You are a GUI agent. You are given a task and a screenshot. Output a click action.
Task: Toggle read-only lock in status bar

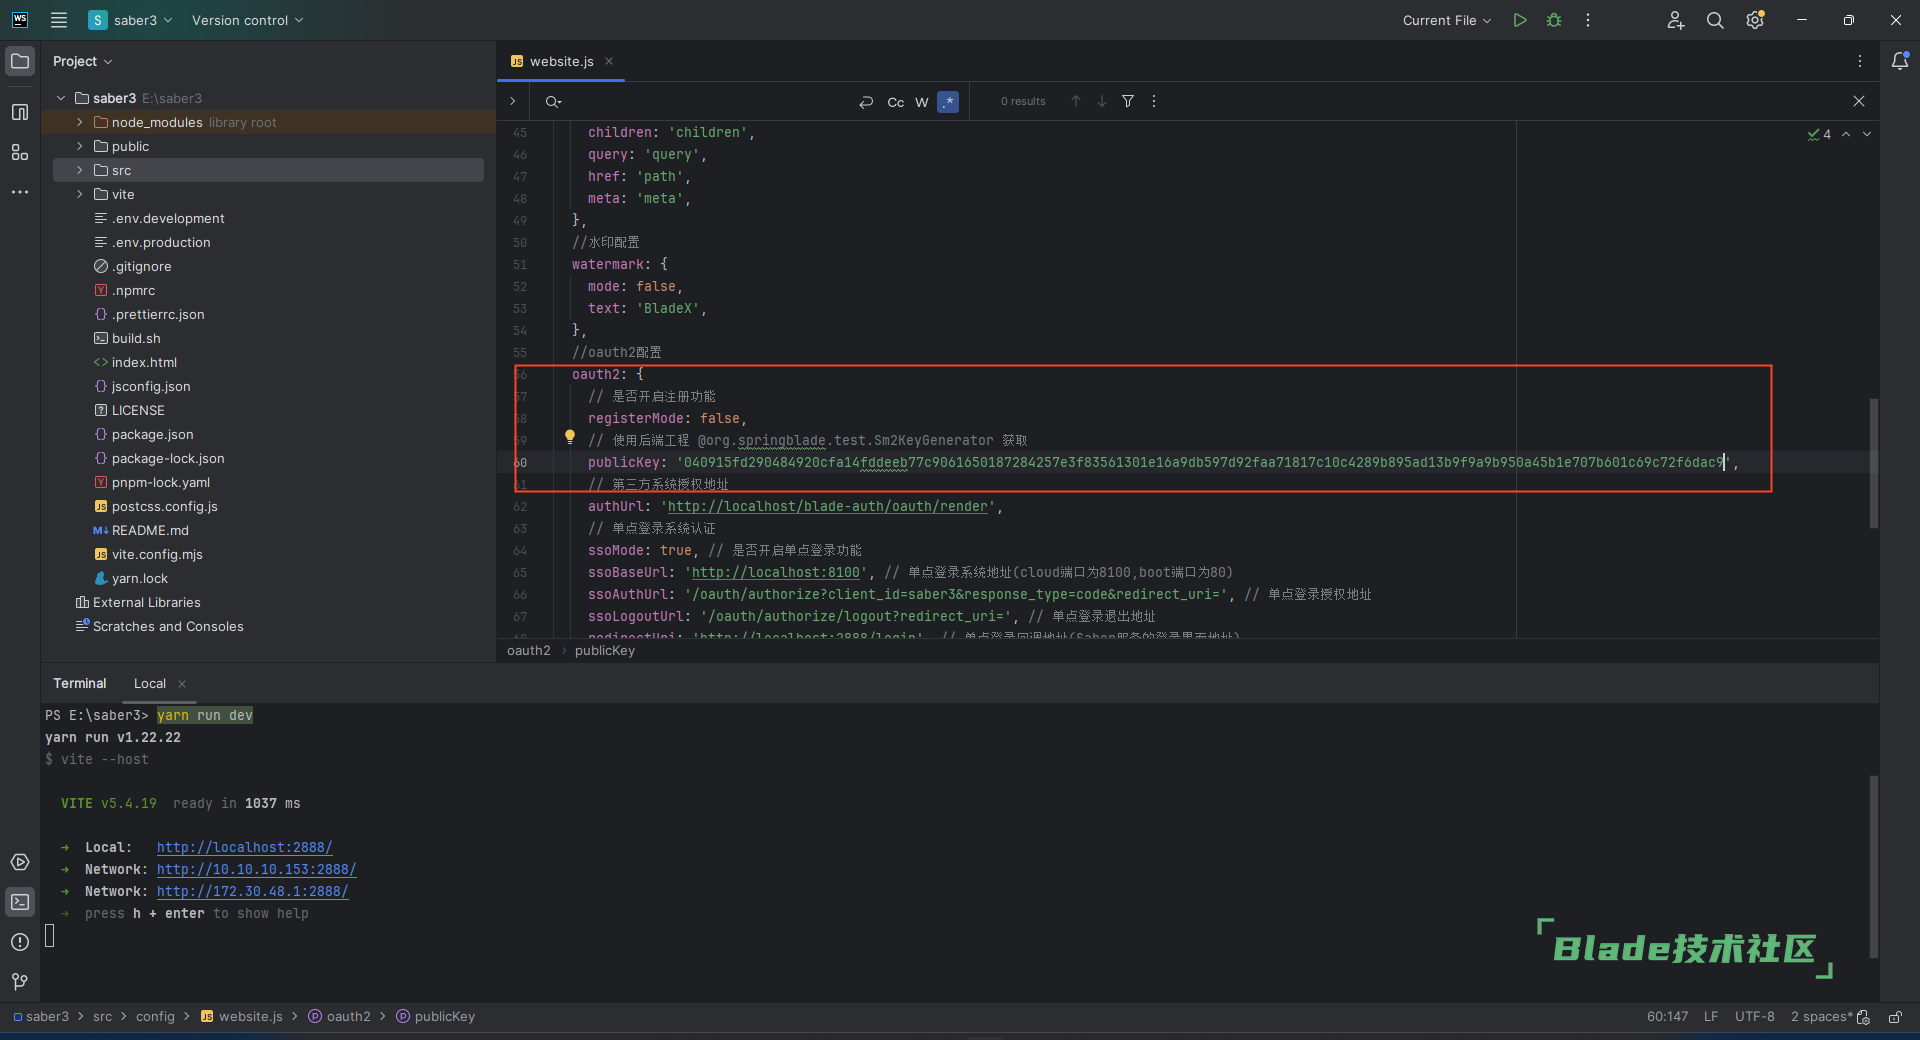tap(1895, 1017)
